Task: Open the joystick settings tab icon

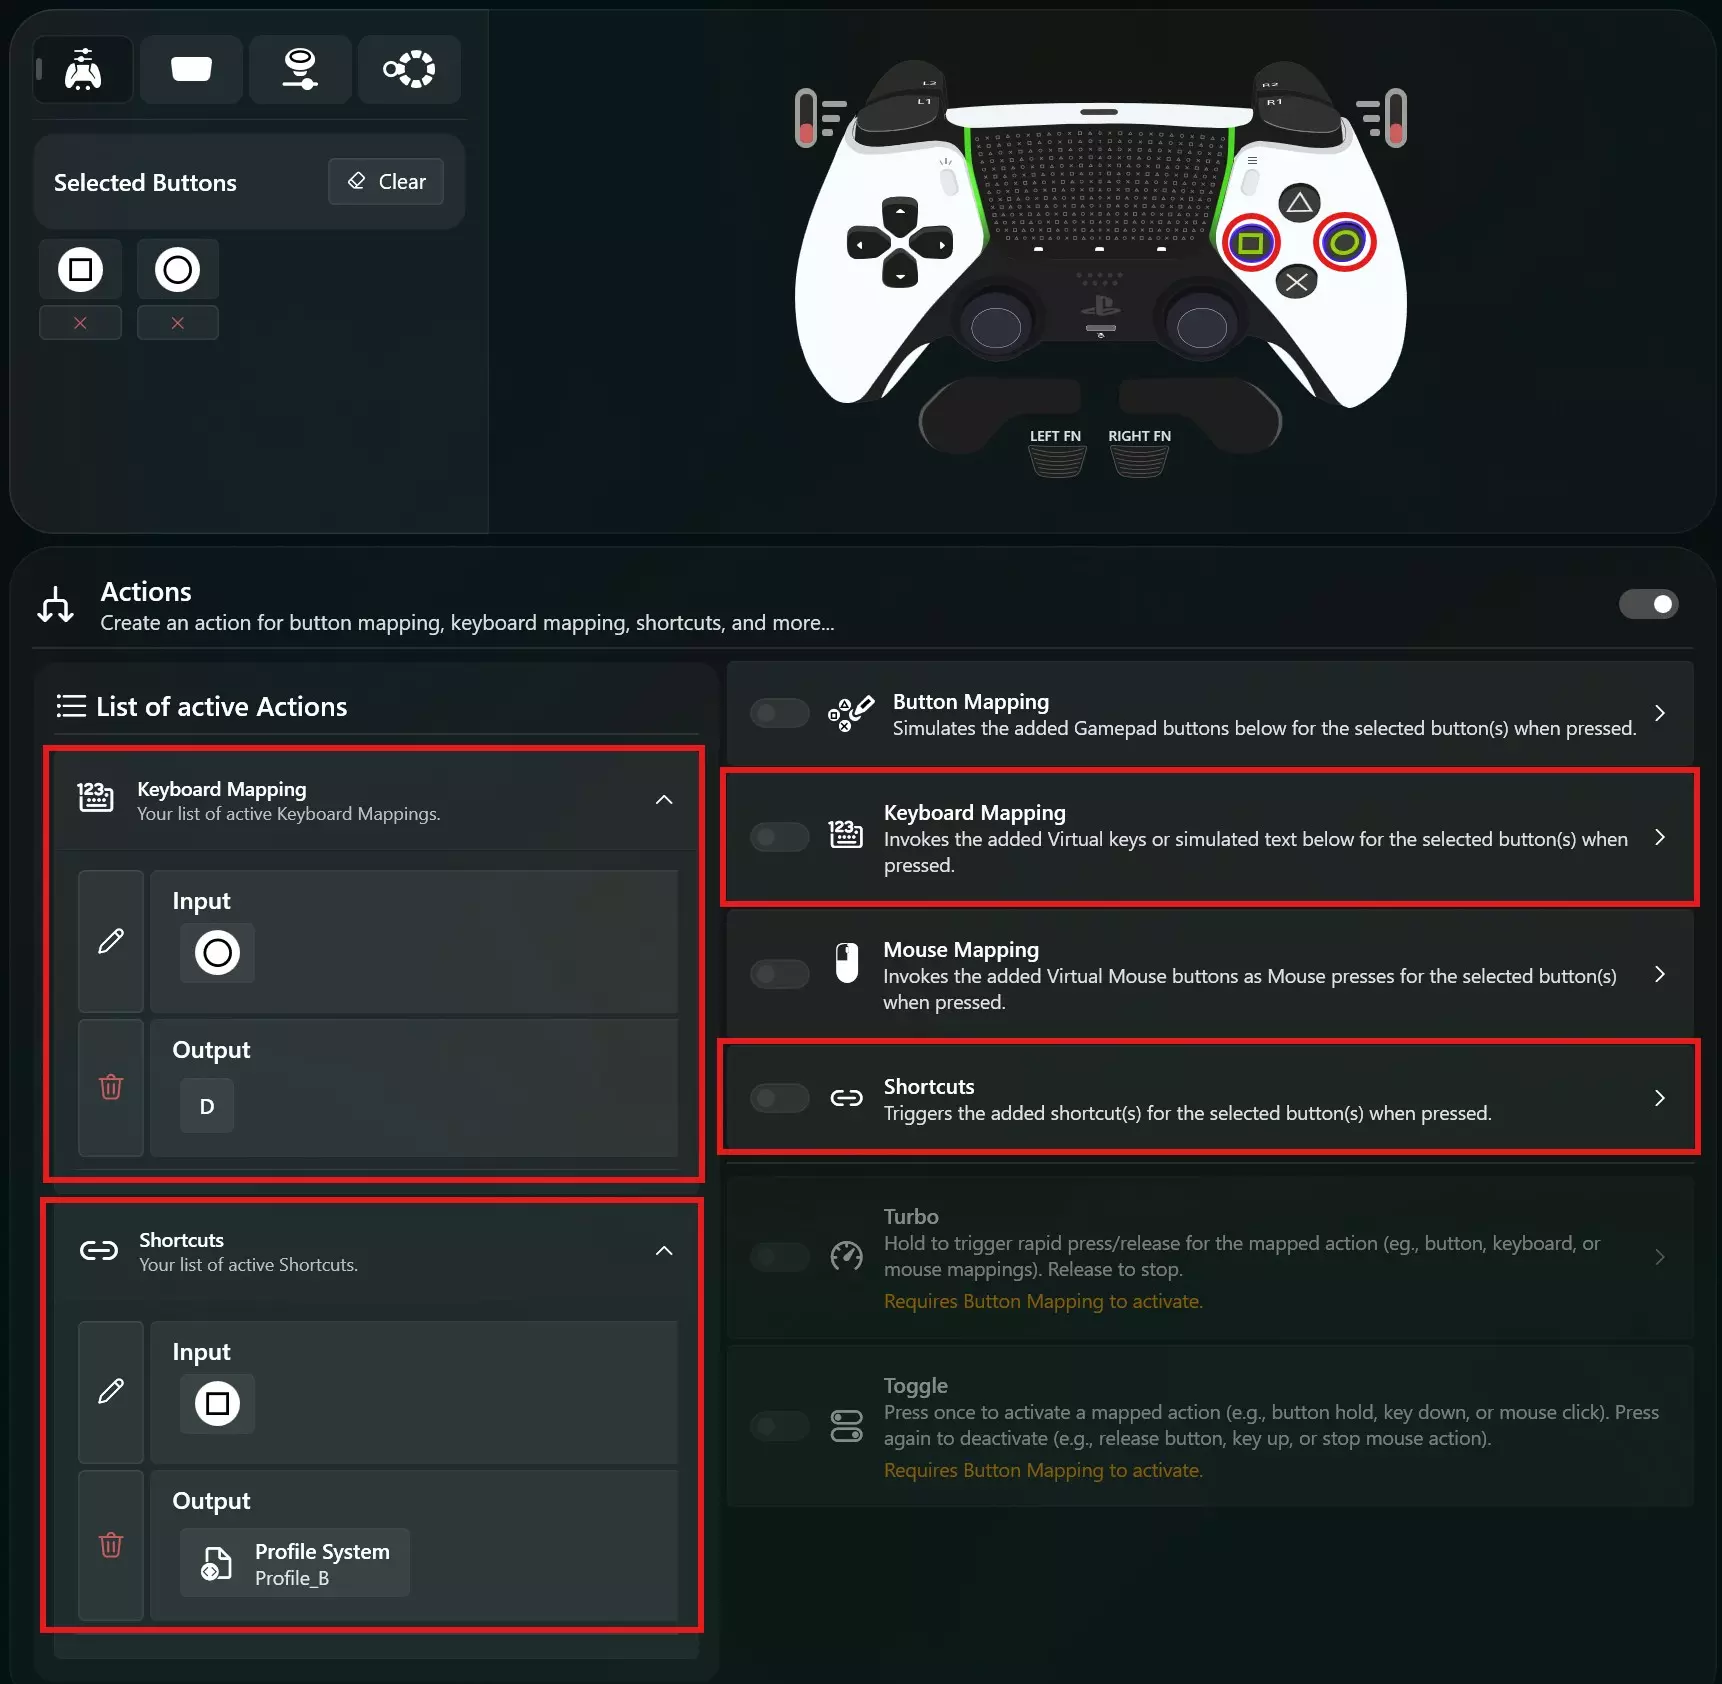Action: coord(300,70)
